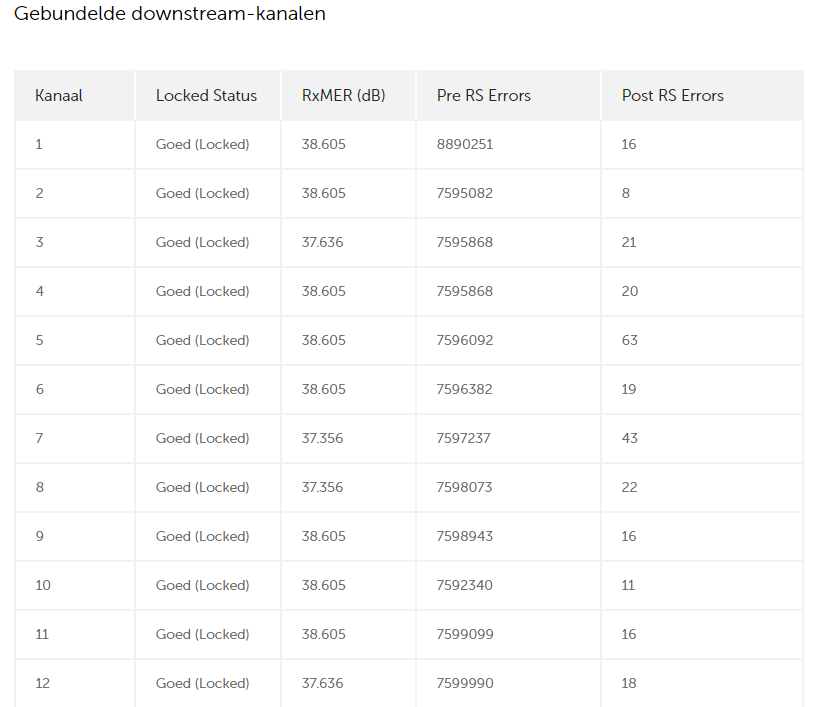
Task: Select Pre RS Errors value 7592340
Action: (x=464, y=585)
